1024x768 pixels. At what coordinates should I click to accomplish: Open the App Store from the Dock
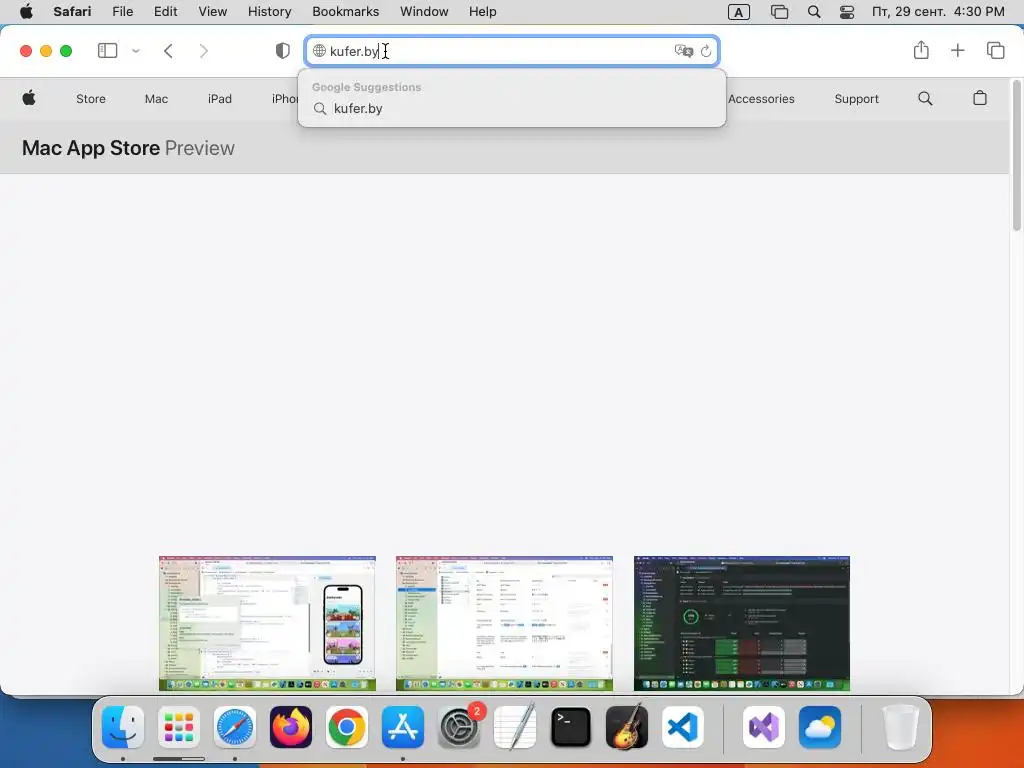[403, 727]
